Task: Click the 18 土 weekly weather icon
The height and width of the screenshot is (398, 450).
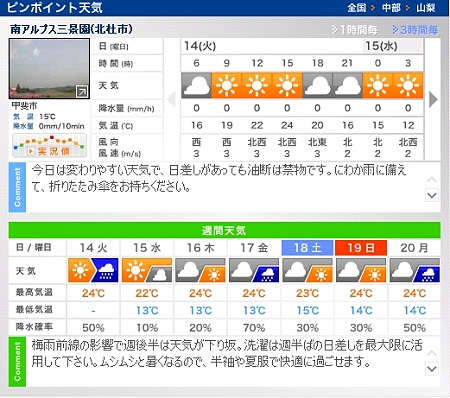Action: coord(307,270)
